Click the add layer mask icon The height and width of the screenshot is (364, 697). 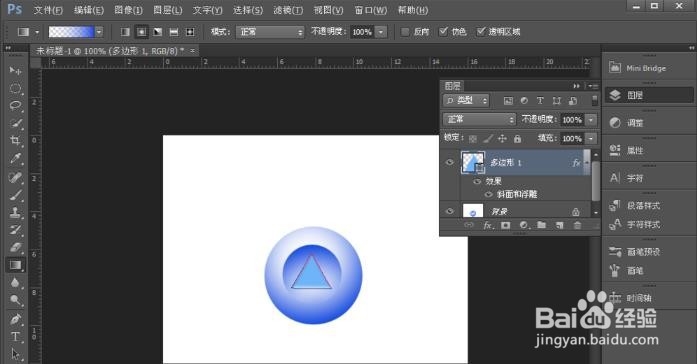(505, 225)
